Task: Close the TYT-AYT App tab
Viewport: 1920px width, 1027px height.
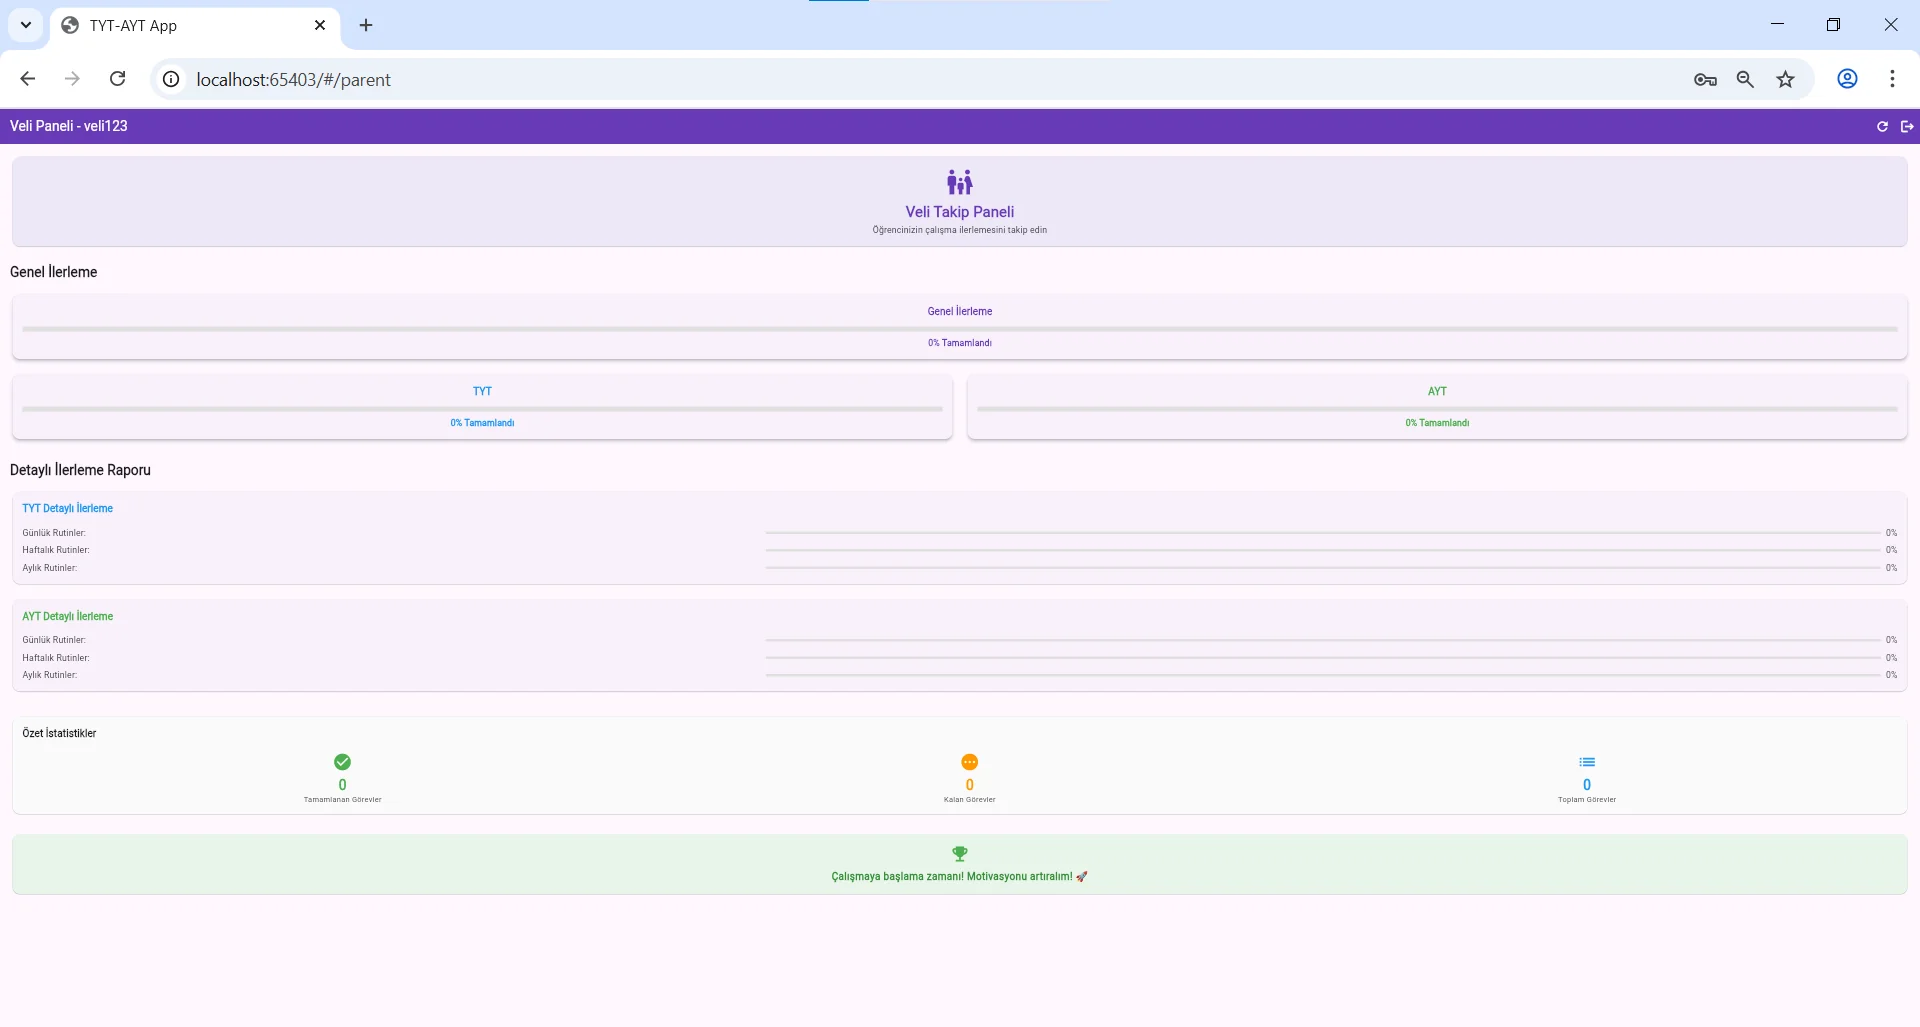Action: 320,25
